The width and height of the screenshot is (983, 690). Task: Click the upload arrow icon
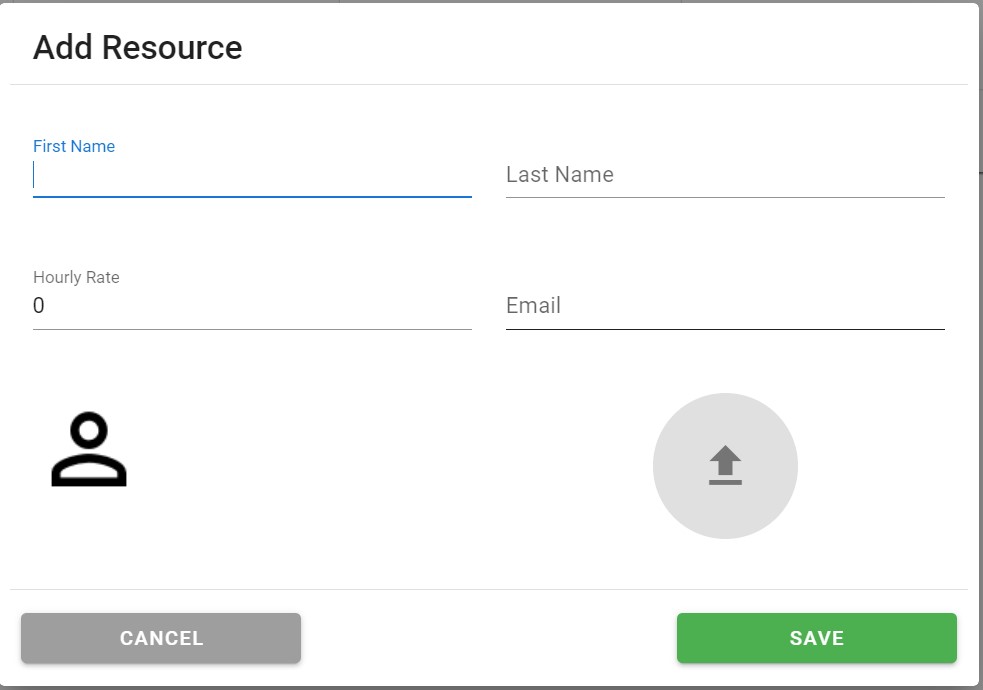[x=725, y=466]
